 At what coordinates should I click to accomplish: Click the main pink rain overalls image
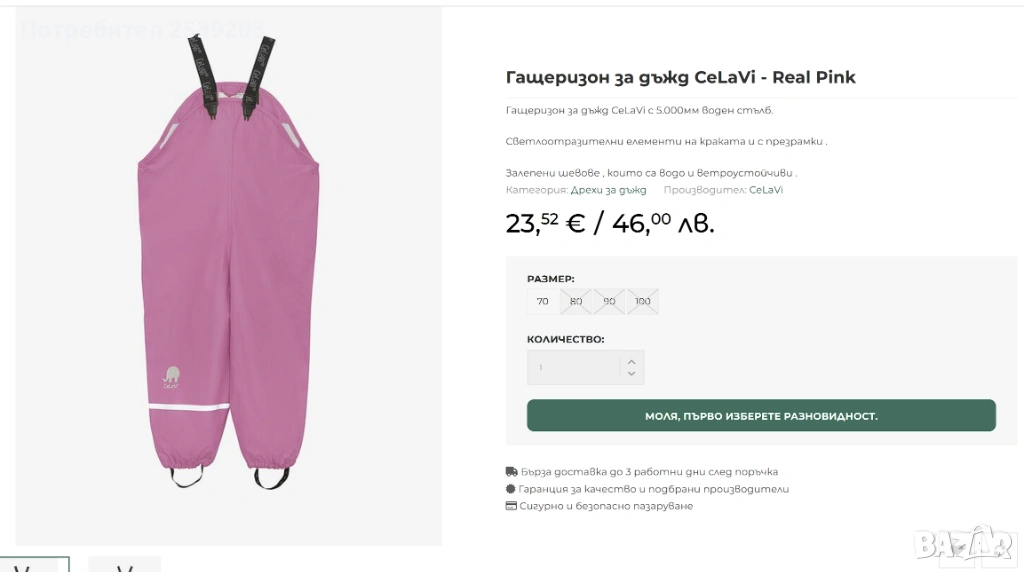229,276
